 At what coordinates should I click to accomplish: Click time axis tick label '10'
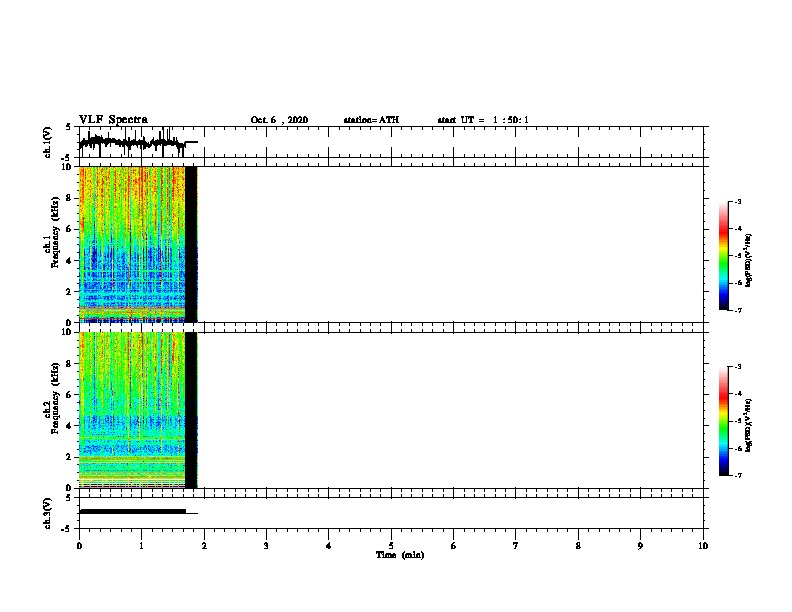click(x=703, y=545)
